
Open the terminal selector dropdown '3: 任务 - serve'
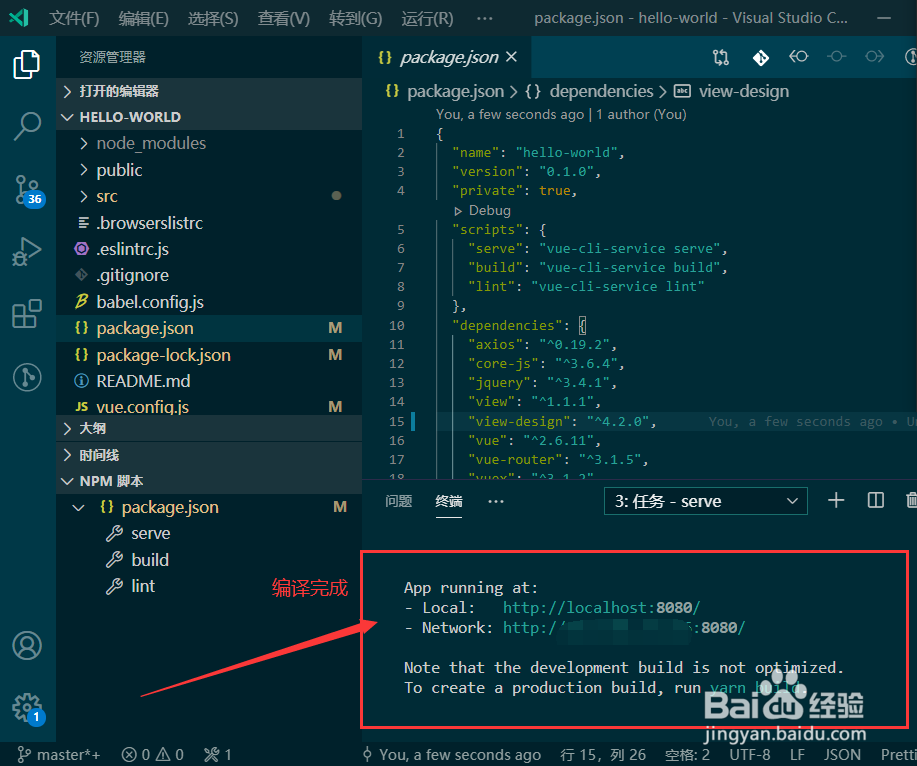point(705,501)
